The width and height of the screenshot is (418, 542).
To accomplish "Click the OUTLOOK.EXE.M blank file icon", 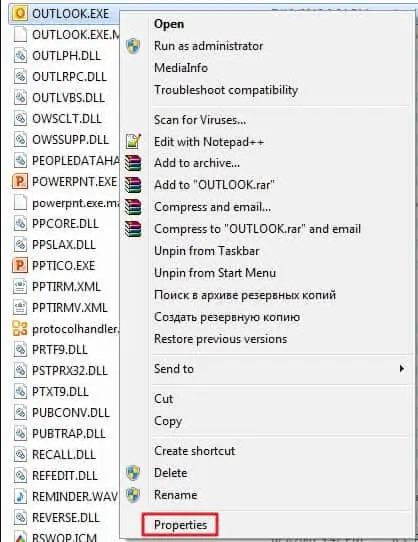I will pos(20,35).
